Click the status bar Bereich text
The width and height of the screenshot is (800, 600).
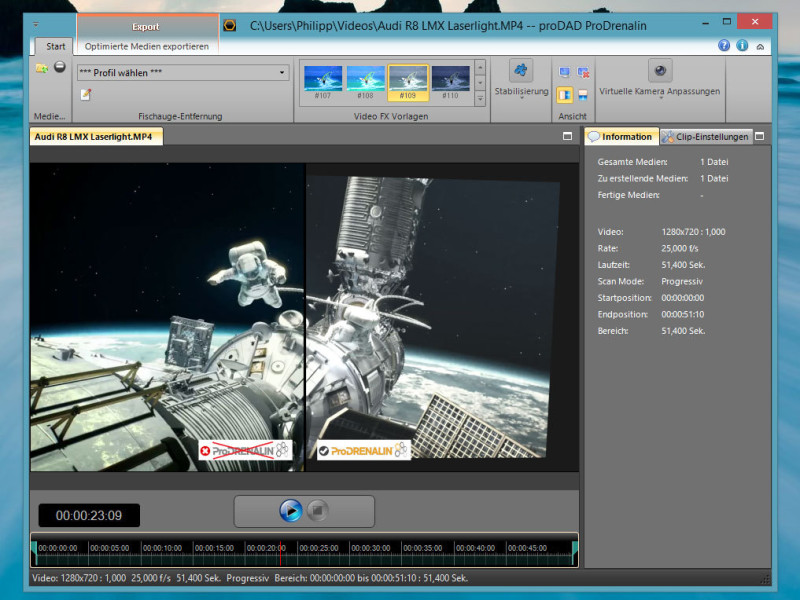(x=371, y=578)
